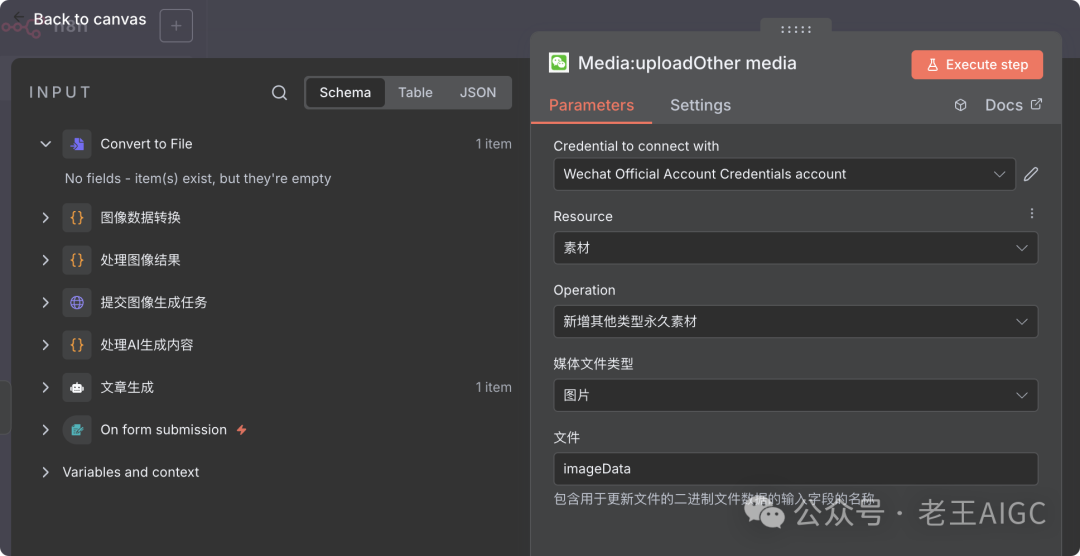Click the 1 item count beside 文章生成
1080x556 pixels.
[x=493, y=387]
